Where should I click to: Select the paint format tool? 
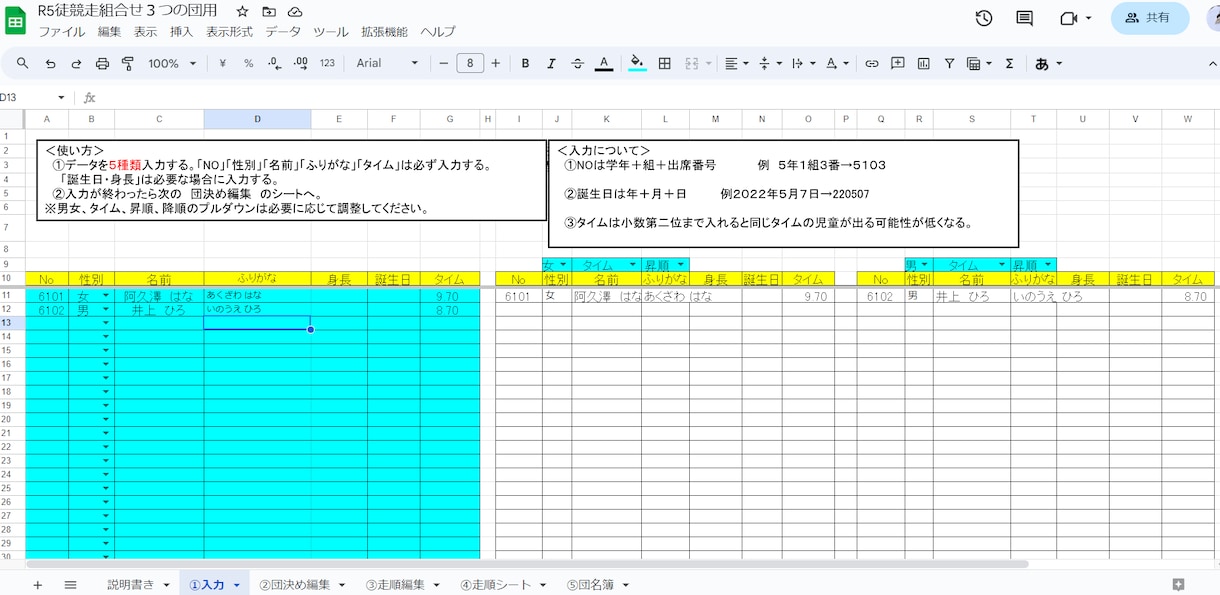pos(128,63)
